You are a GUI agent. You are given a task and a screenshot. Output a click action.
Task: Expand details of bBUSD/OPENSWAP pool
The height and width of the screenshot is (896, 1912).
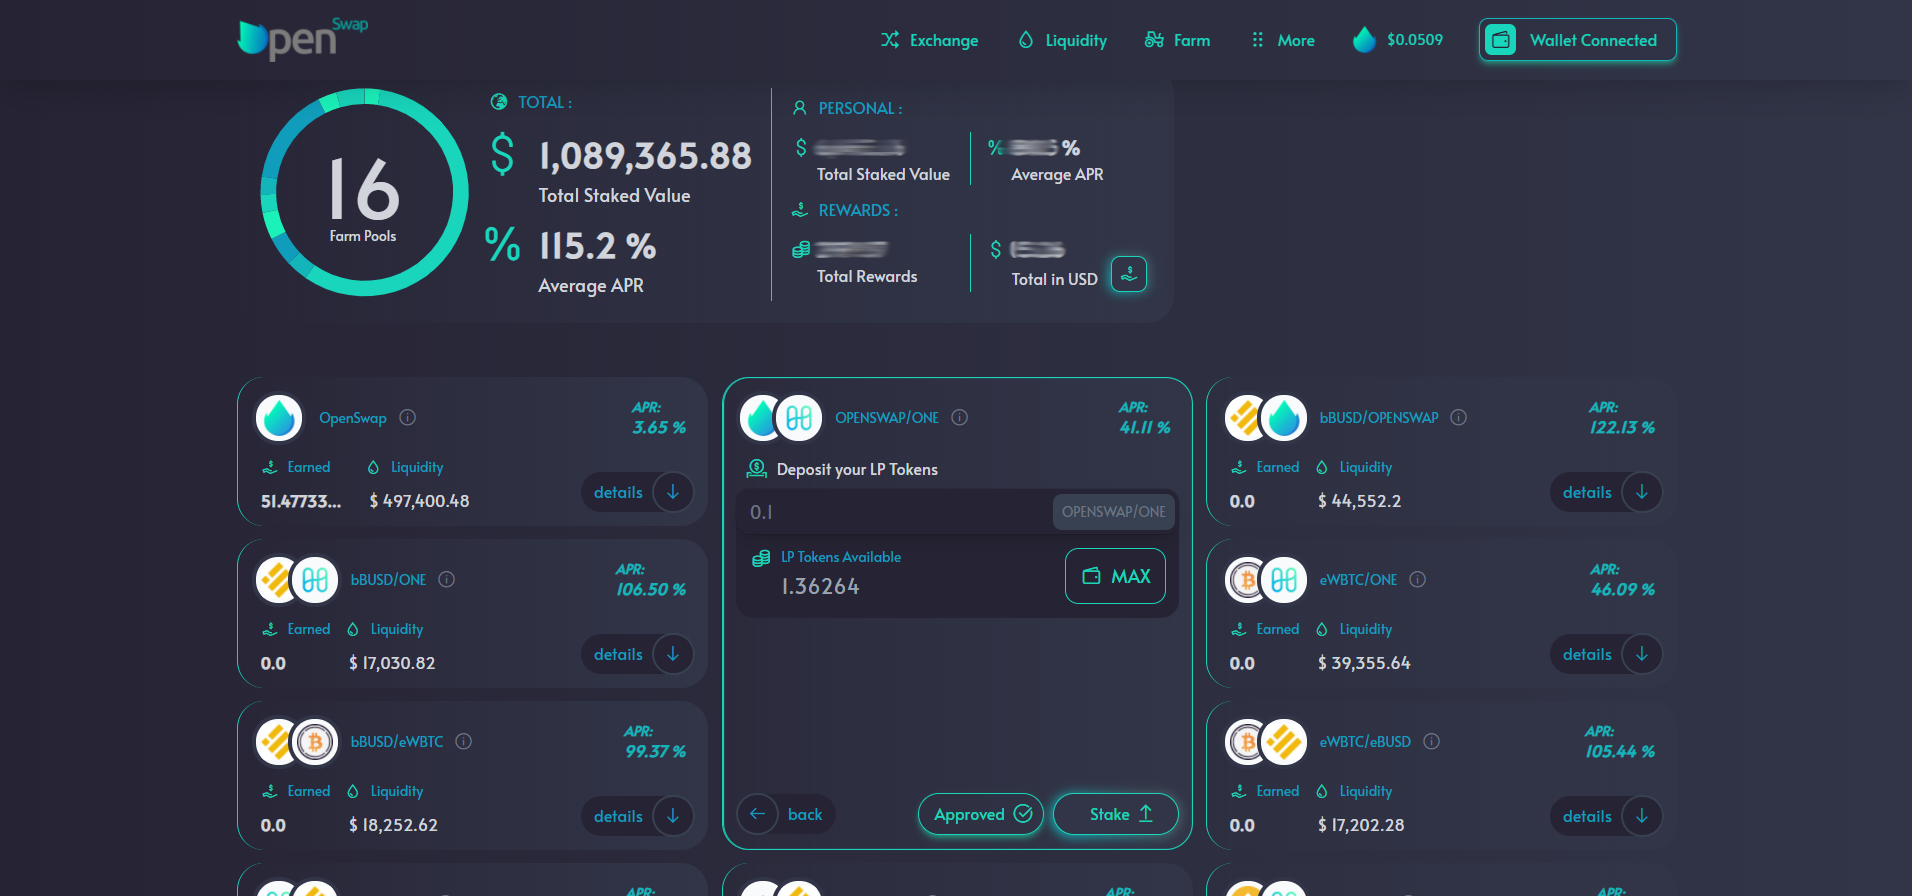pyautogui.click(x=1606, y=492)
